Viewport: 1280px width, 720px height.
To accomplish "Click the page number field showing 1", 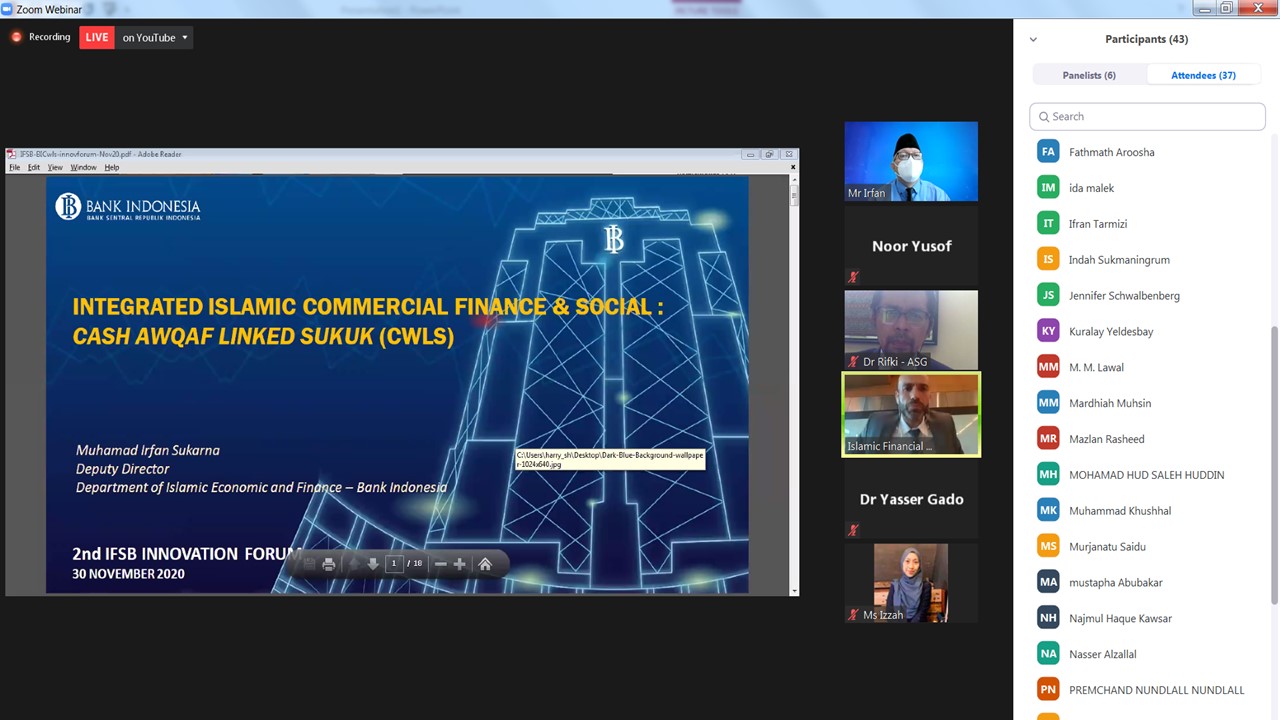I will coord(394,564).
